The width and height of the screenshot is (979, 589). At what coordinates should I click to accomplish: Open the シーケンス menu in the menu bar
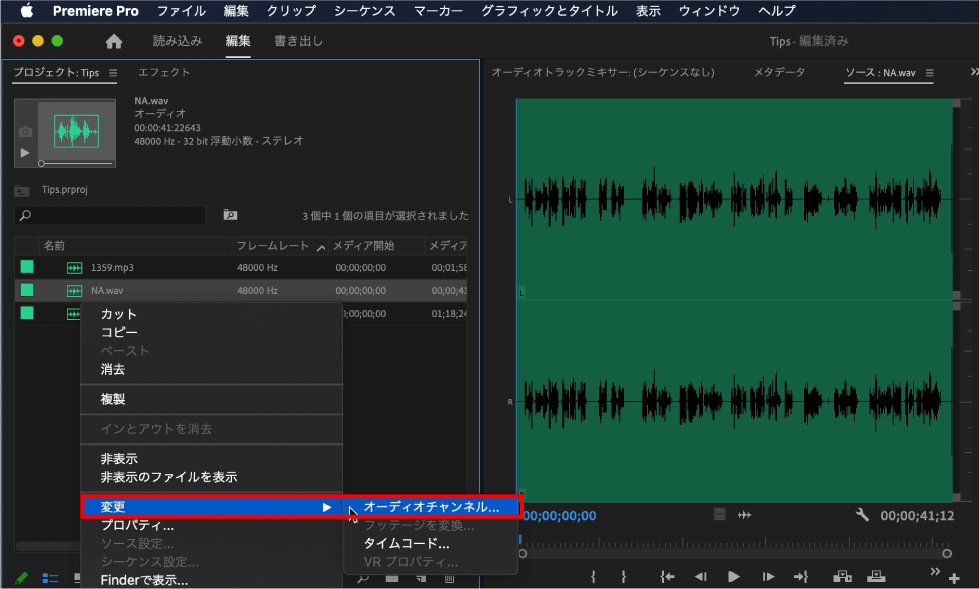coord(365,11)
